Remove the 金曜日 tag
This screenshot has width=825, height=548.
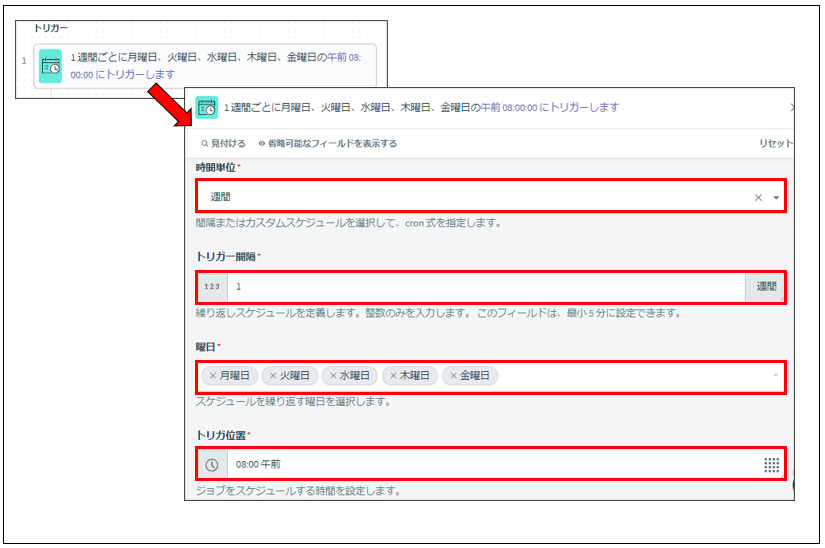coord(453,376)
